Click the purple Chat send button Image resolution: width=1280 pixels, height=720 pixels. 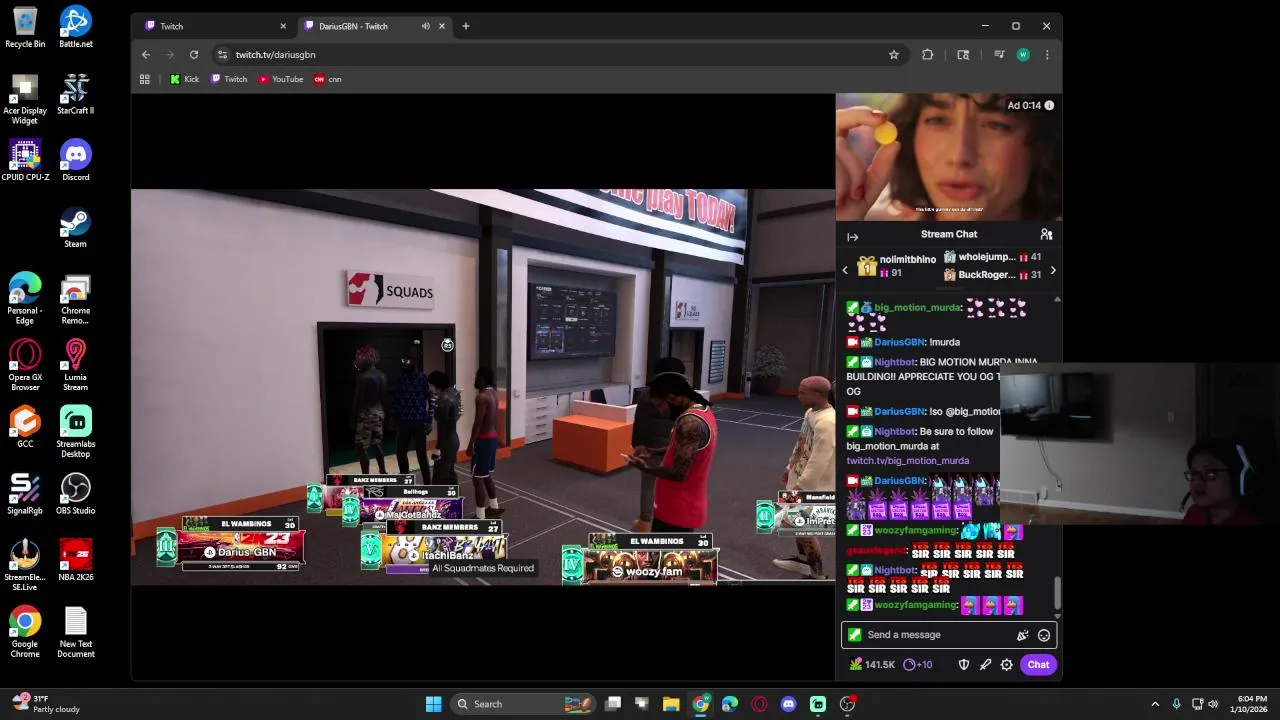1038,665
